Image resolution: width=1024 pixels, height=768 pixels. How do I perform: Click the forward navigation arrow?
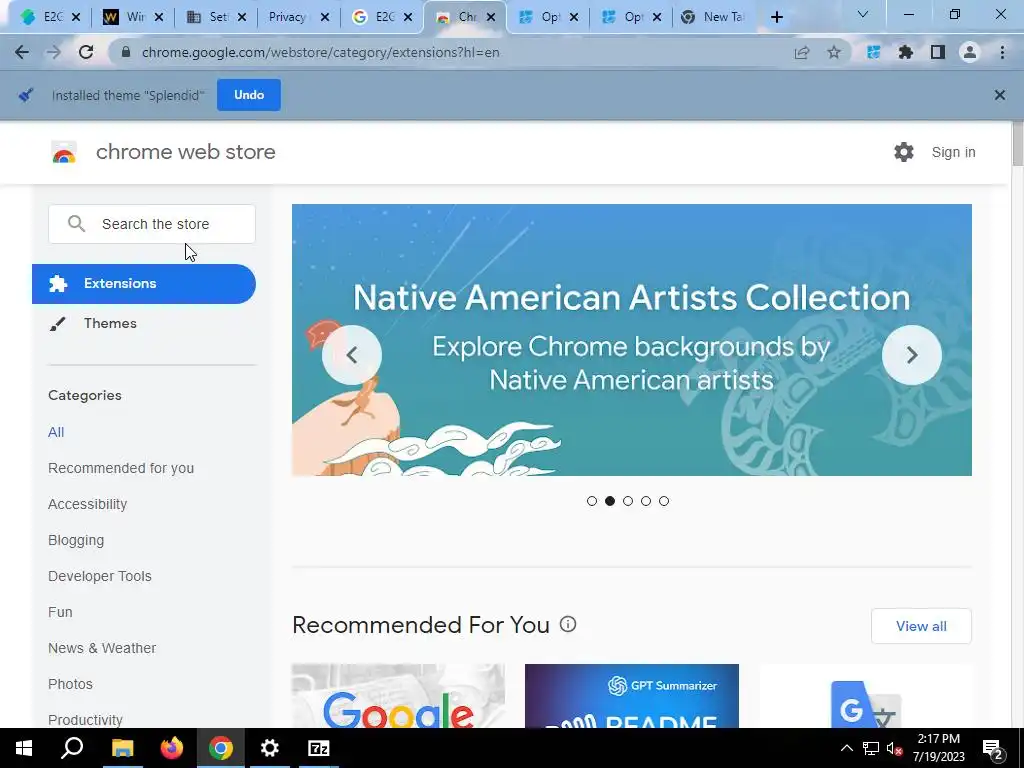click(54, 52)
